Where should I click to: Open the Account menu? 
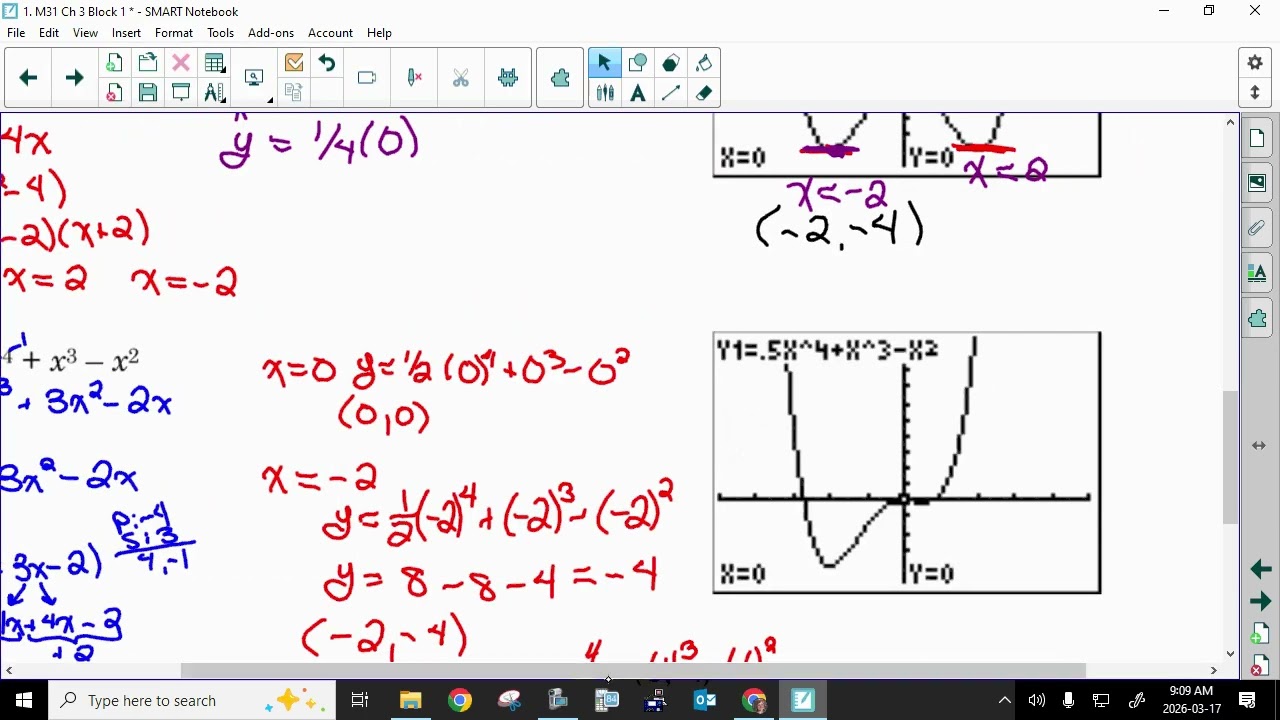click(x=330, y=33)
